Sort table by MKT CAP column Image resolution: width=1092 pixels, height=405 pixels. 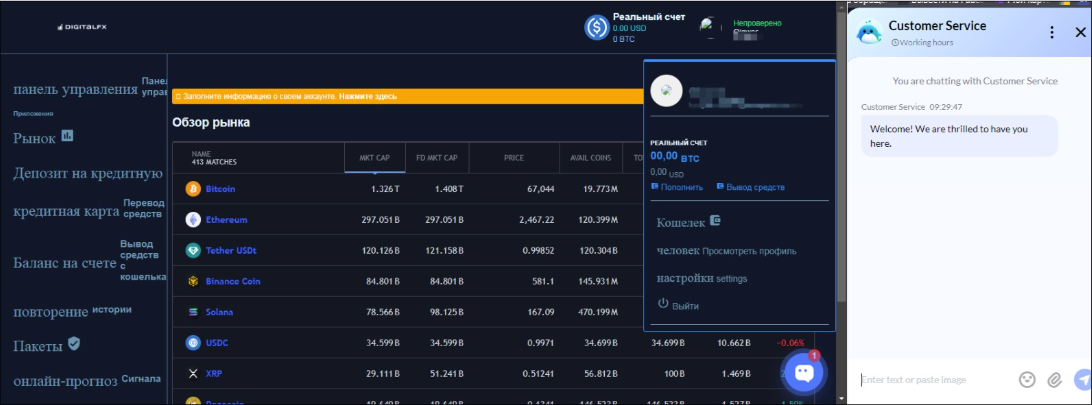pos(374,158)
